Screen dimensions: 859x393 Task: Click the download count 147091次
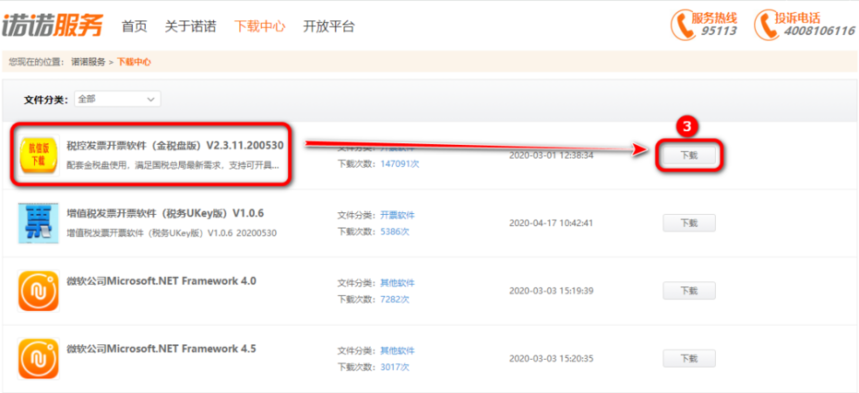pos(400,163)
